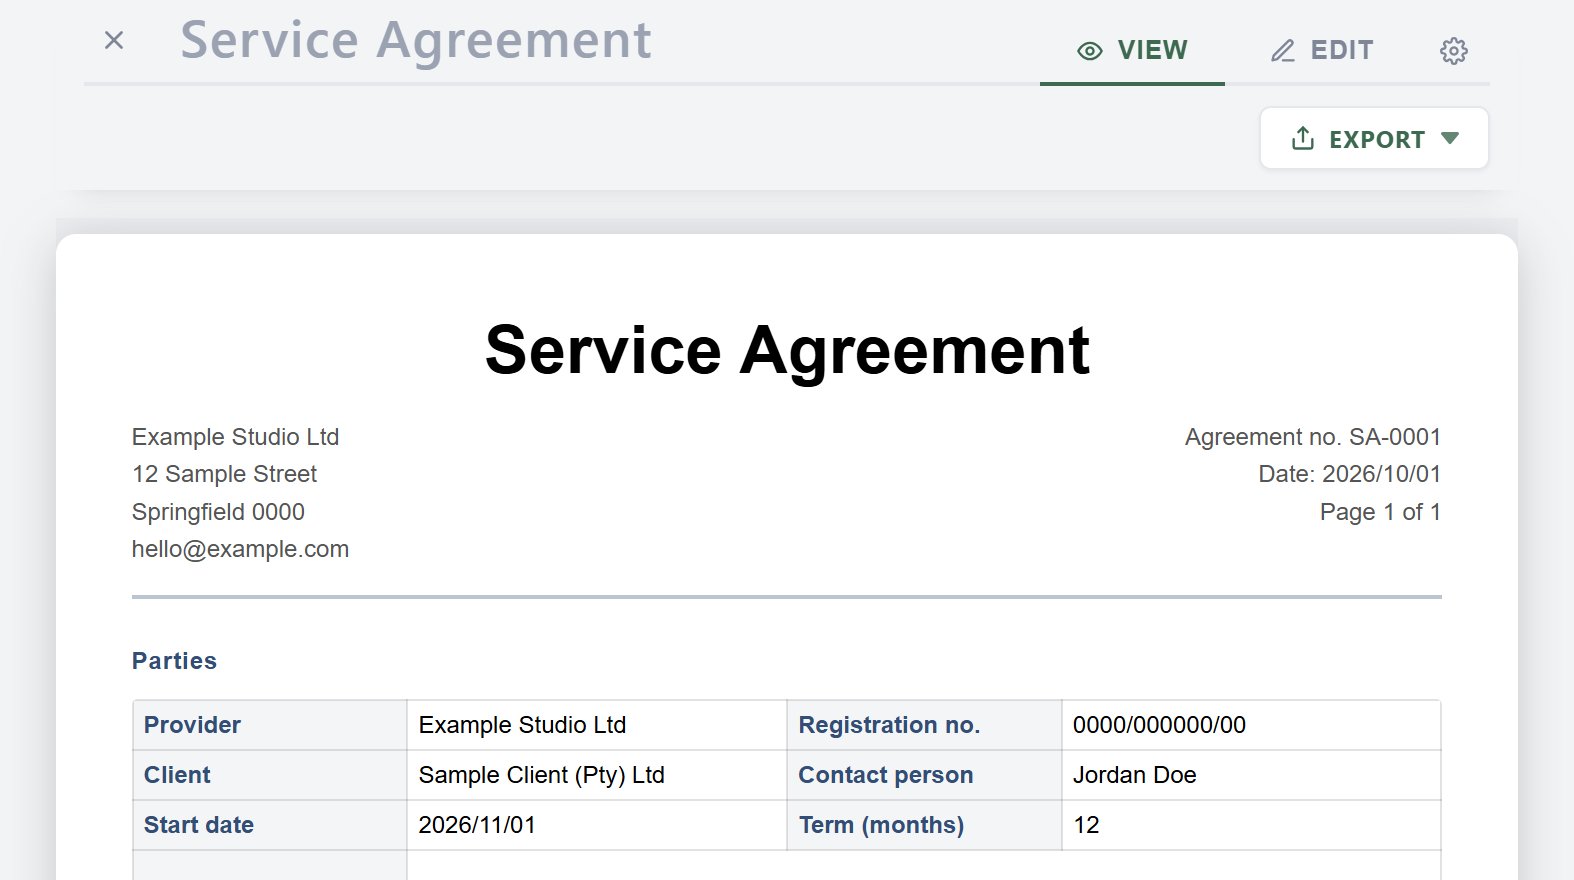
Task: Click the hello@example.com email text
Action: (x=240, y=549)
